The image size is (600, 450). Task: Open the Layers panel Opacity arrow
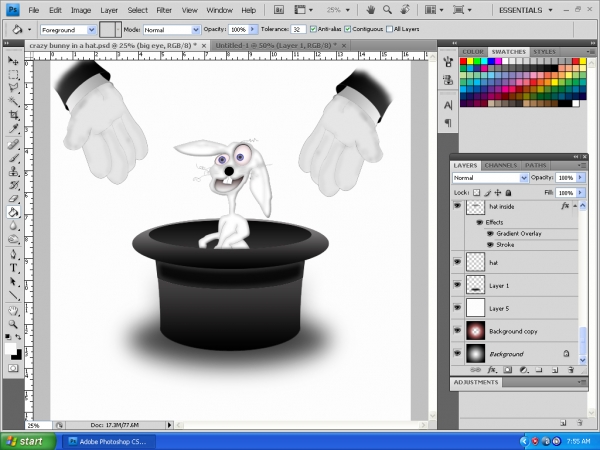click(x=580, y=178)
